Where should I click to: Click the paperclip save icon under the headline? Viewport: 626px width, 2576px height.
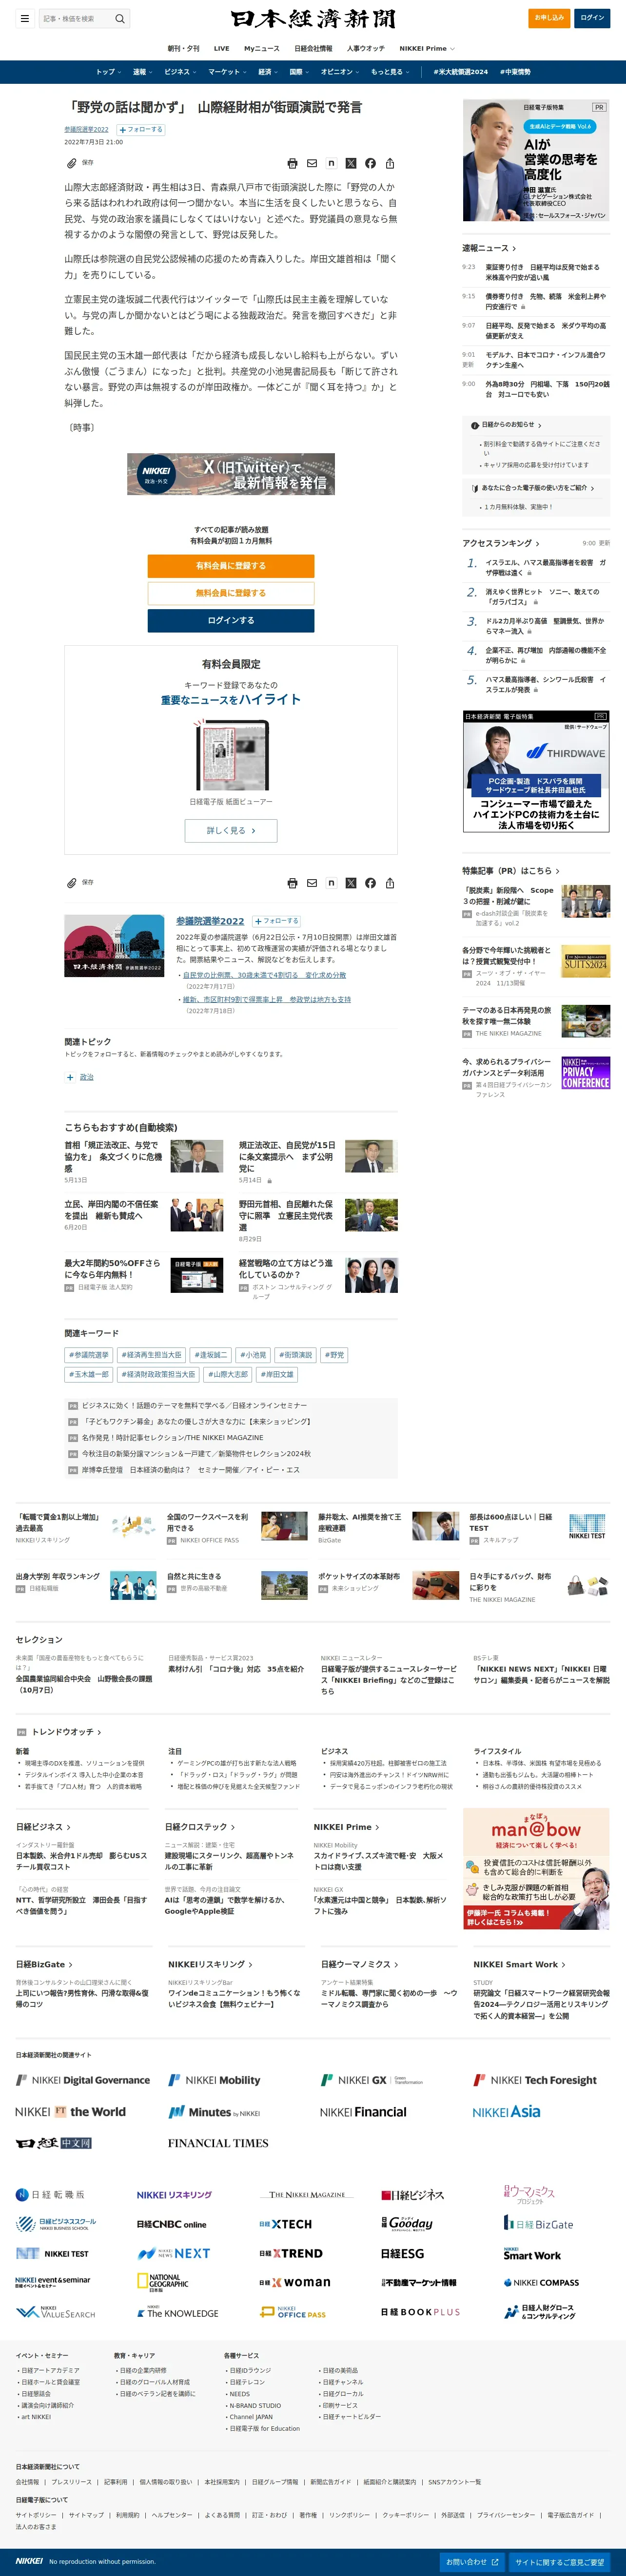coord(72,163)
